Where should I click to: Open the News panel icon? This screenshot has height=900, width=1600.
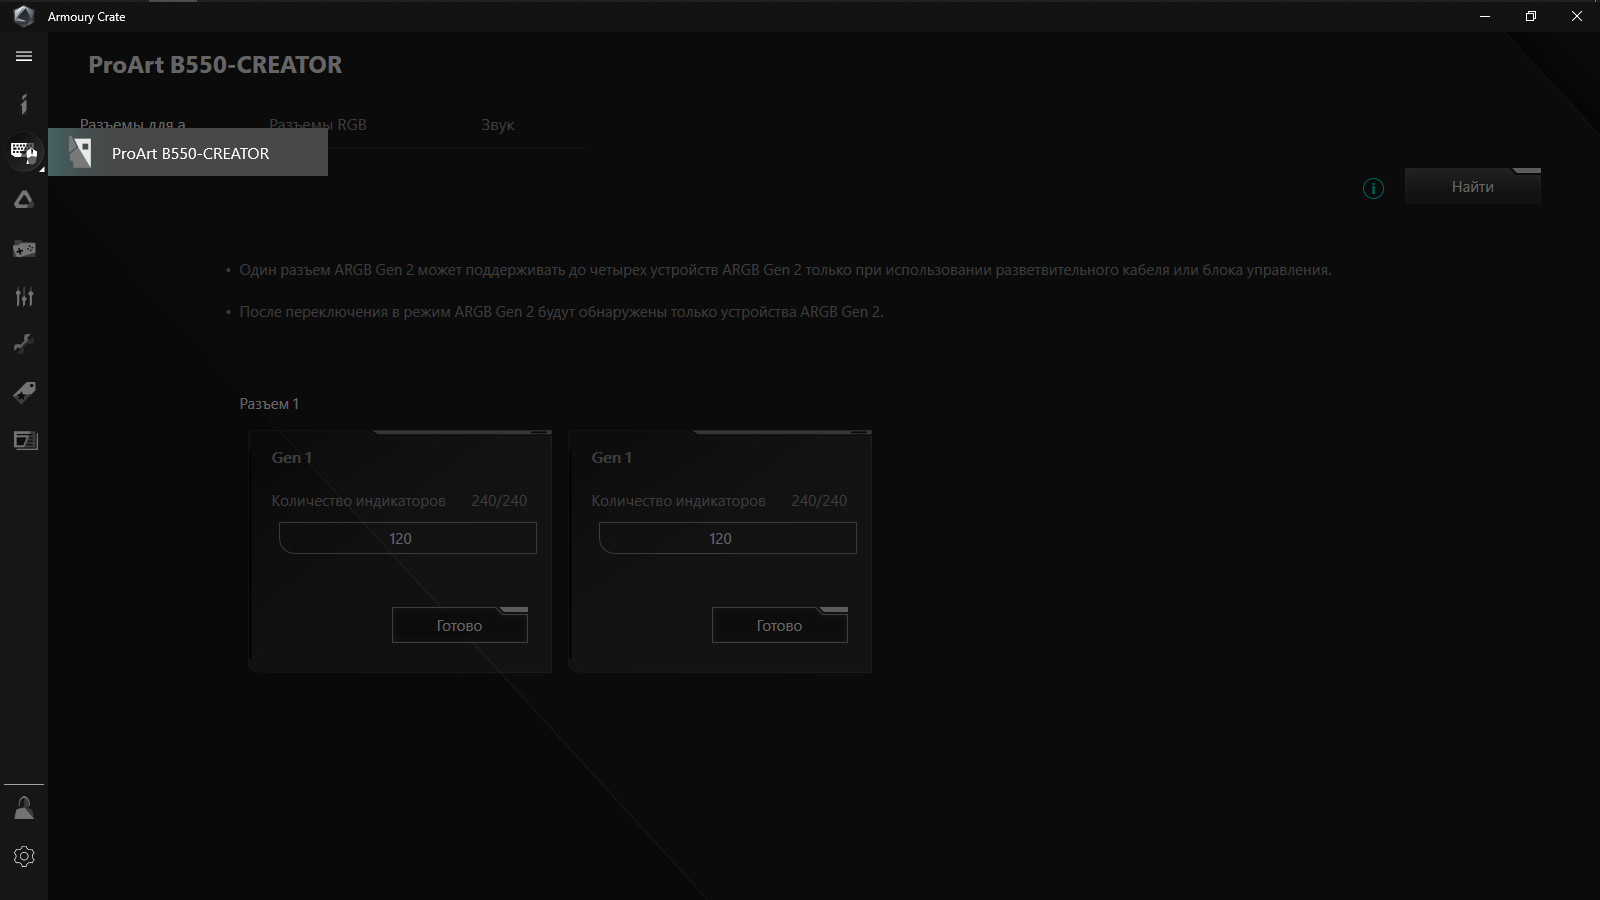coord(24,440)
